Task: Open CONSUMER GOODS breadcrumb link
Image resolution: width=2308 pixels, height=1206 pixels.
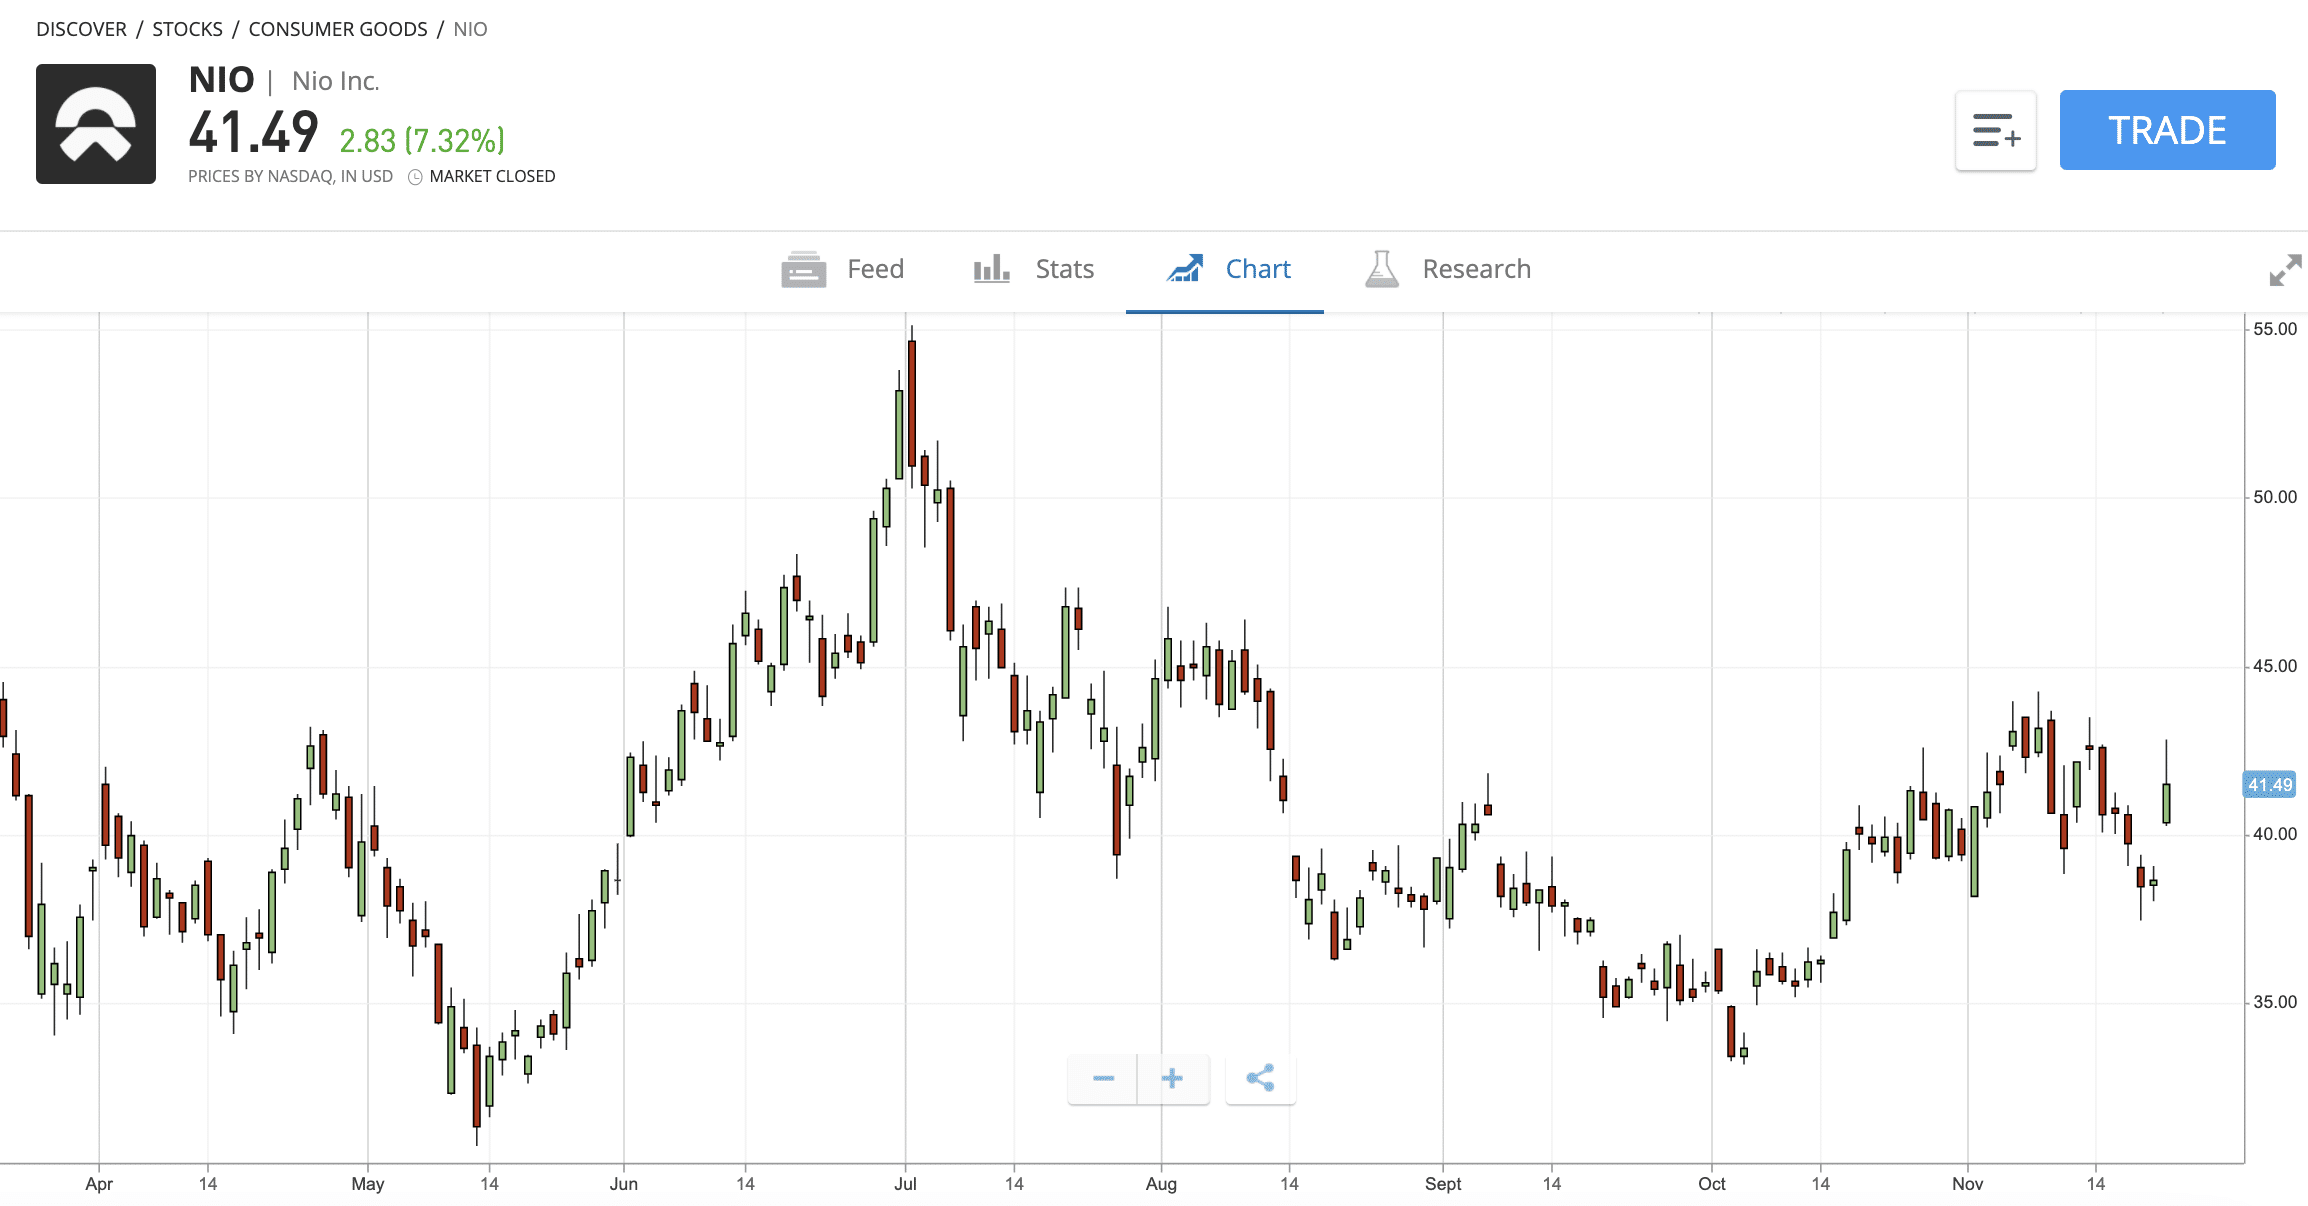Action: click(x=338, y=29)
